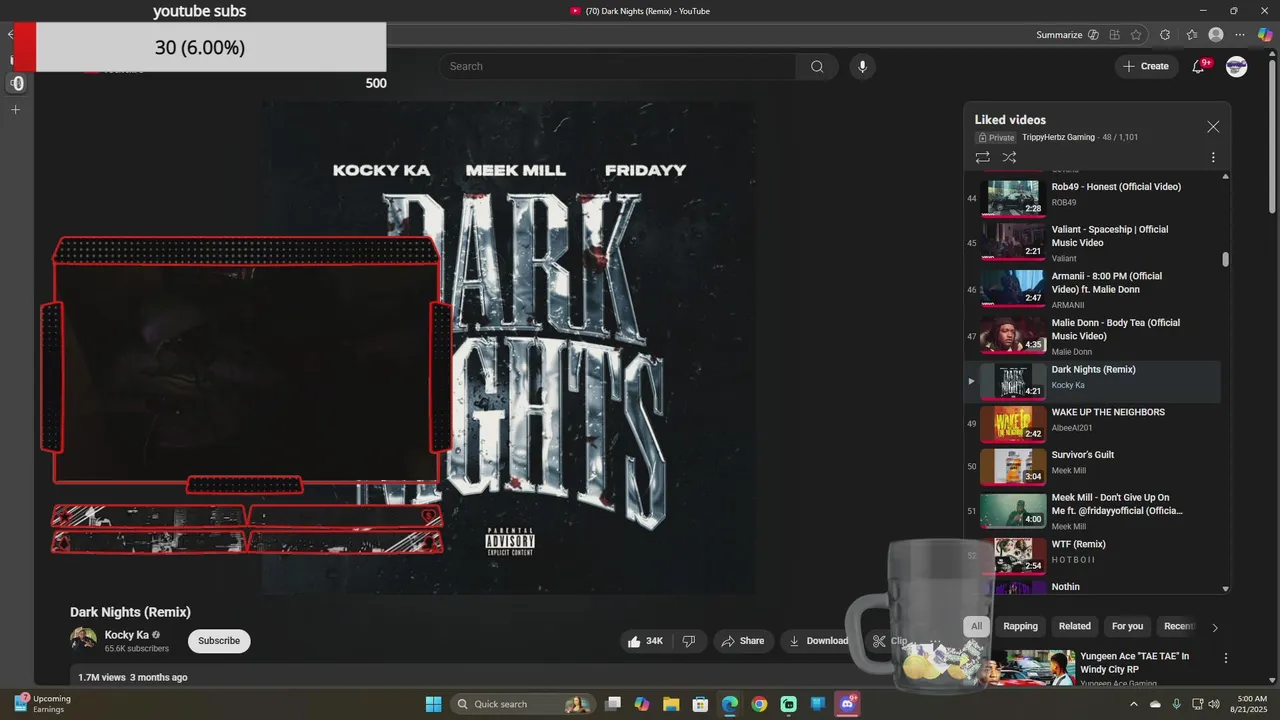Screen dimensions: 1280x720
Task: Toggle loop playlist in Liked videos
Action: (982, 157)
